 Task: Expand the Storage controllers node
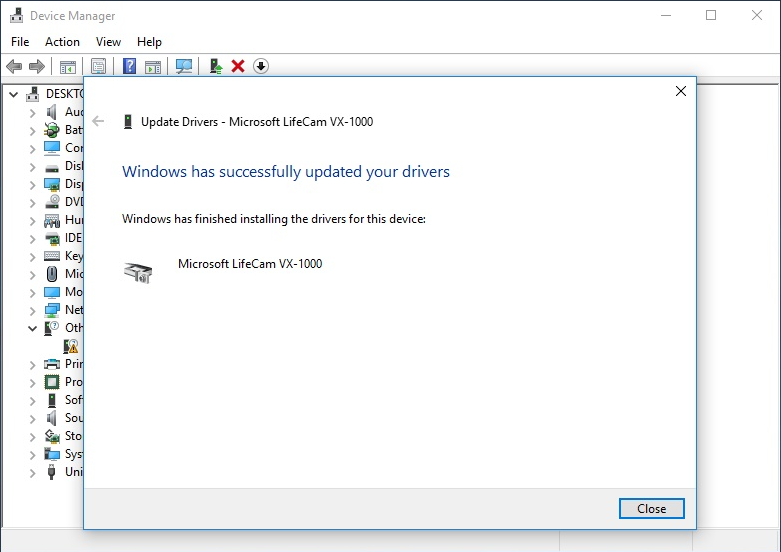coord(32,436)
